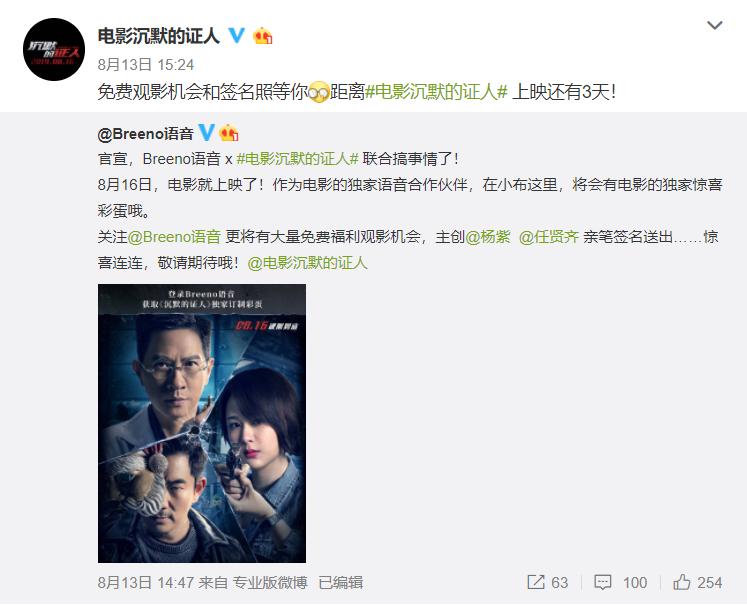Open the post options chevron menu

point(715,25)
